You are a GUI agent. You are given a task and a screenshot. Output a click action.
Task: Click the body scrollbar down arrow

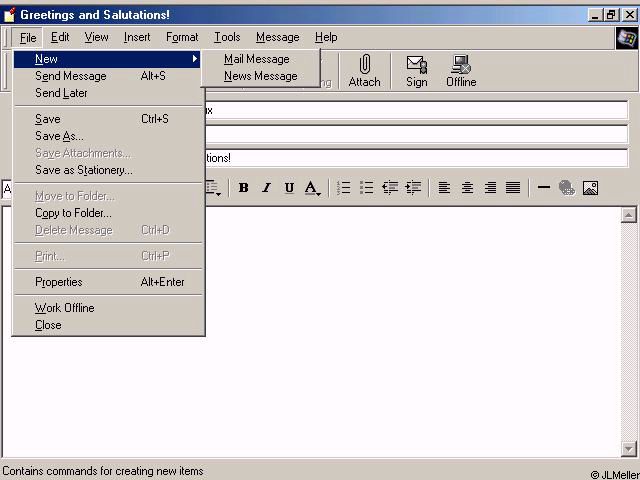629,449
